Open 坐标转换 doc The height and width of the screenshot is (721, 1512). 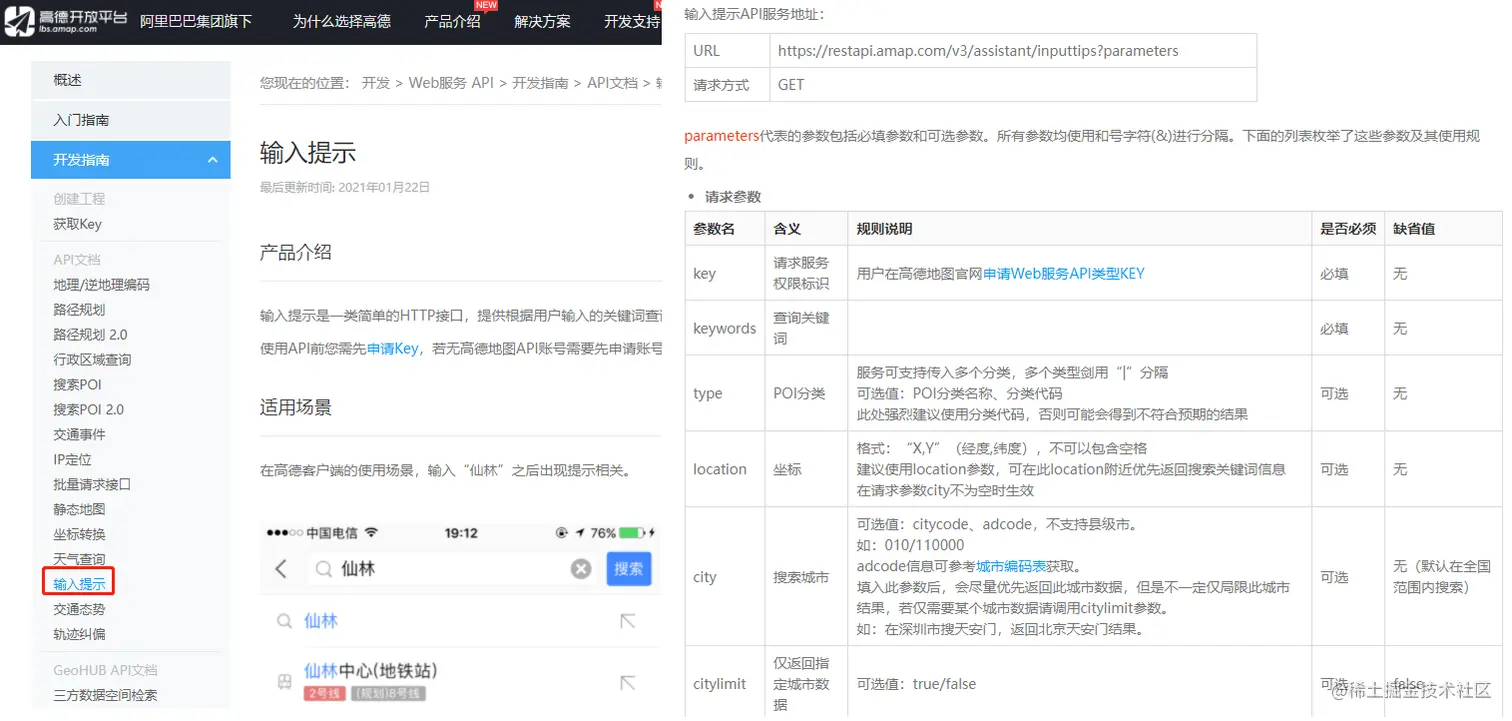(x=79, y=534)
